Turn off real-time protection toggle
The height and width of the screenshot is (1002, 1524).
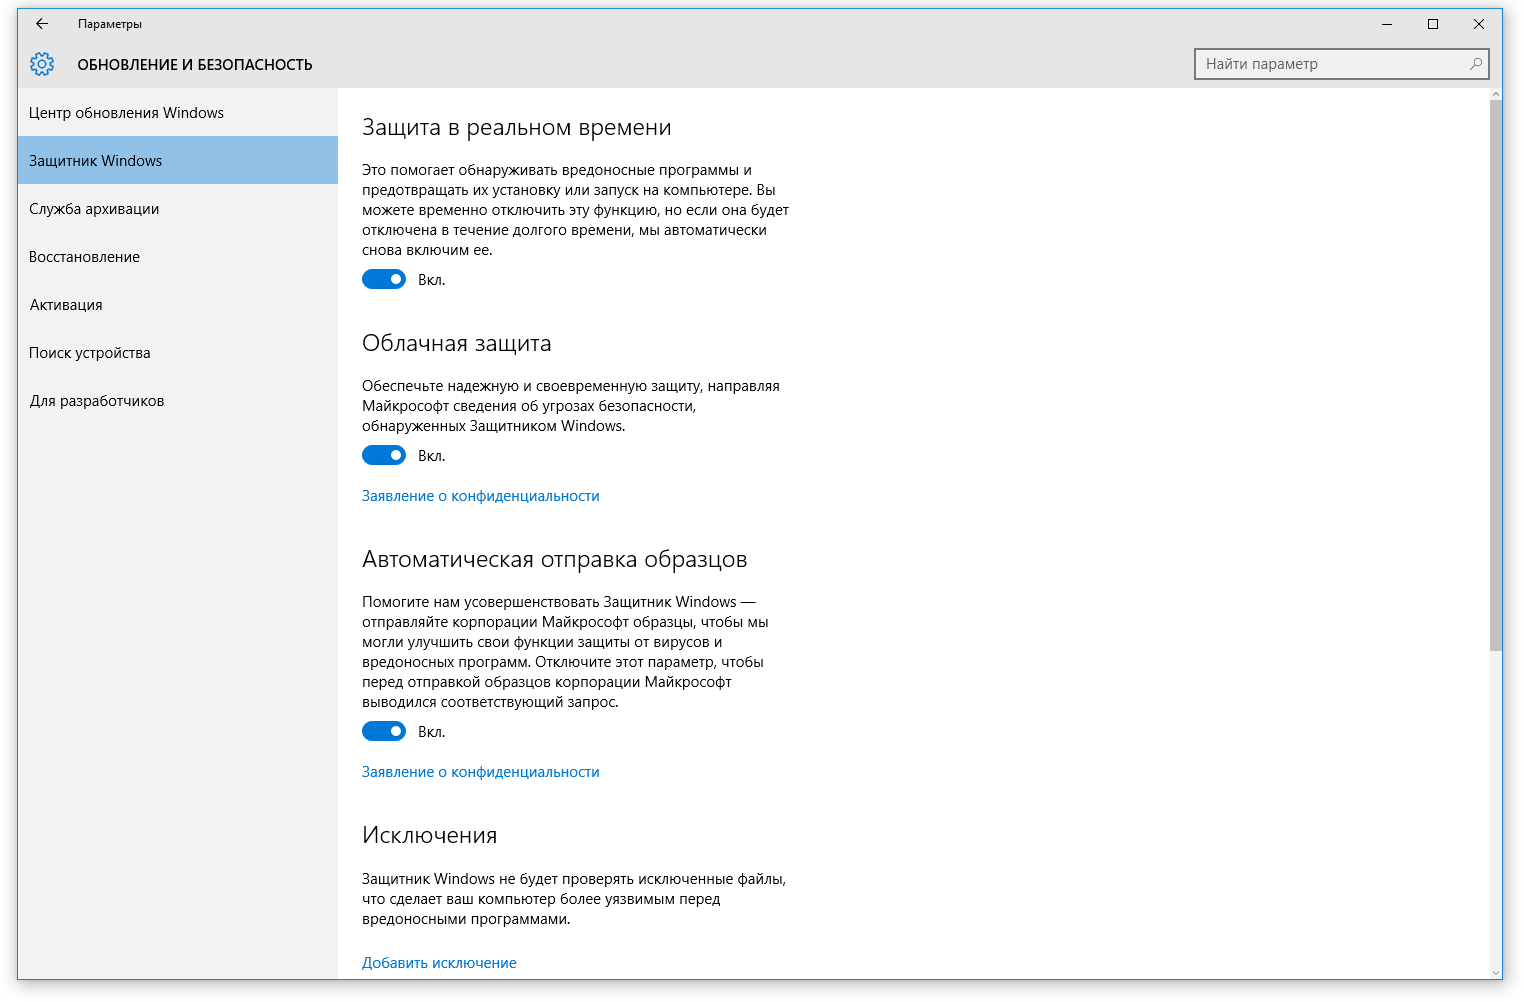(x=384, y=279)
